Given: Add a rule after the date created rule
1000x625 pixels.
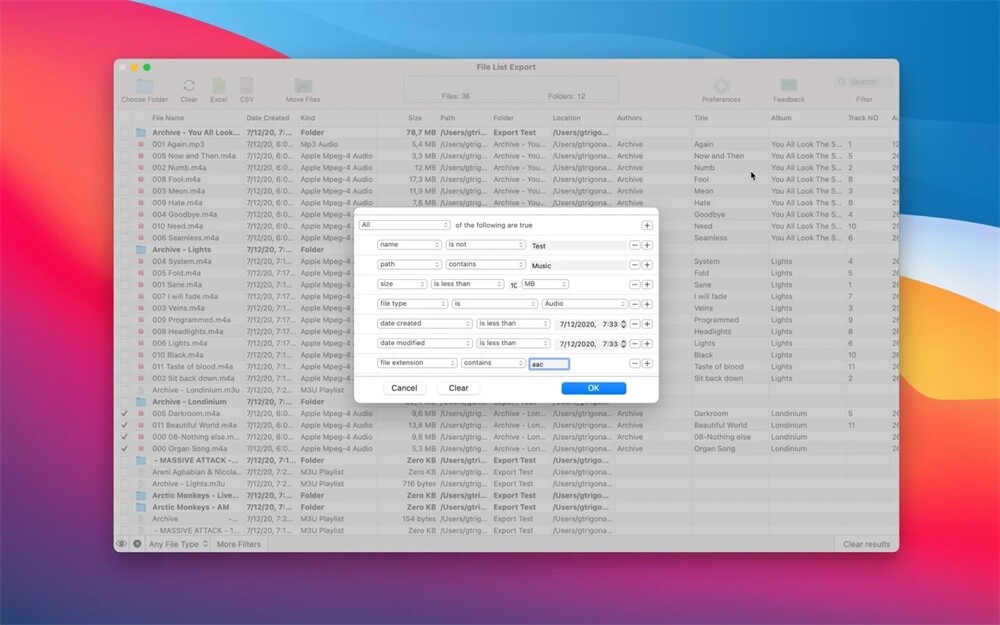Looking at the screenshot, I should click(x=647, y=324).
